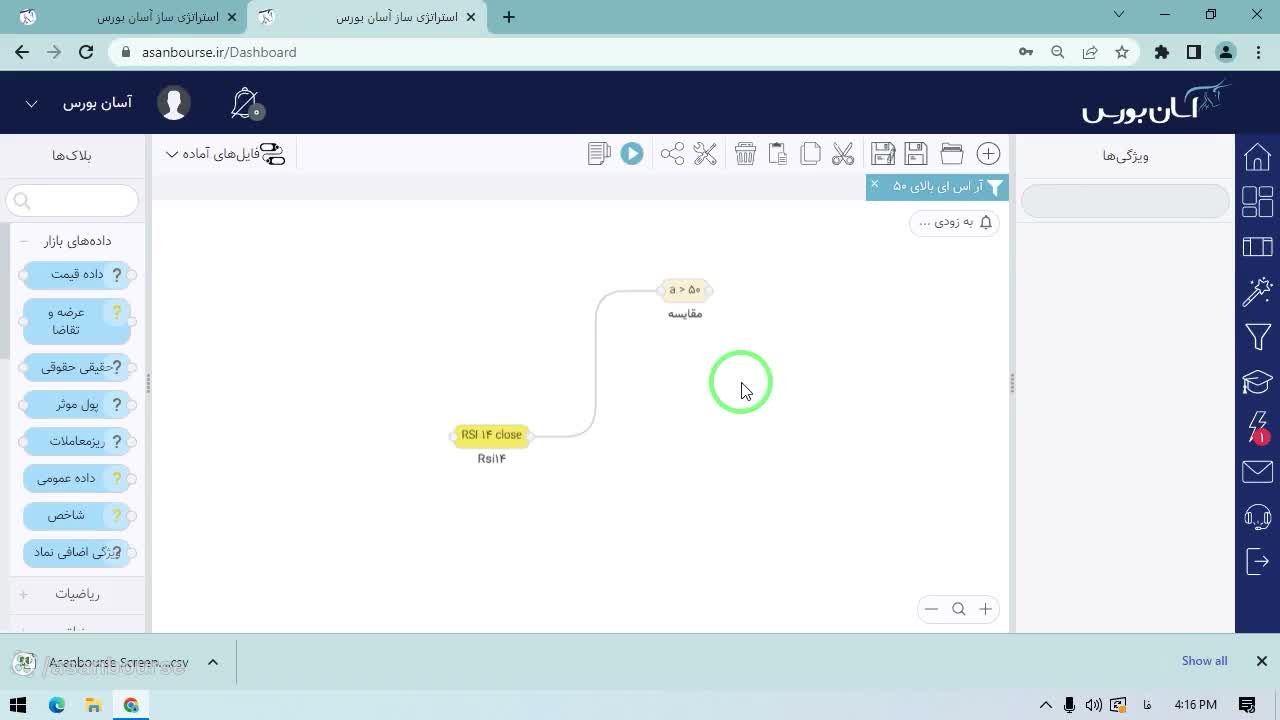Image resolution: width=1280 pixels, height=720 pixels.
Task: Click the save-as floppy disk with pencil
Action: point(883,153)
